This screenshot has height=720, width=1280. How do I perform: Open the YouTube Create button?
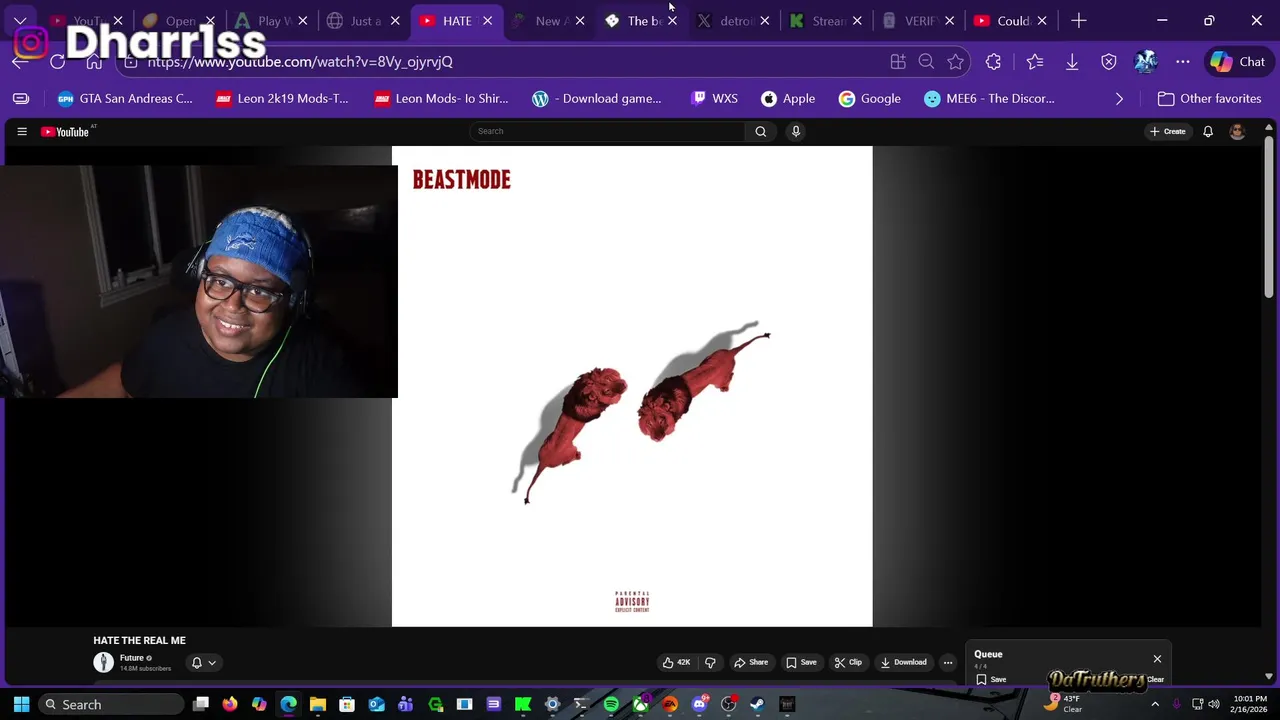[x=1168, y=131]
